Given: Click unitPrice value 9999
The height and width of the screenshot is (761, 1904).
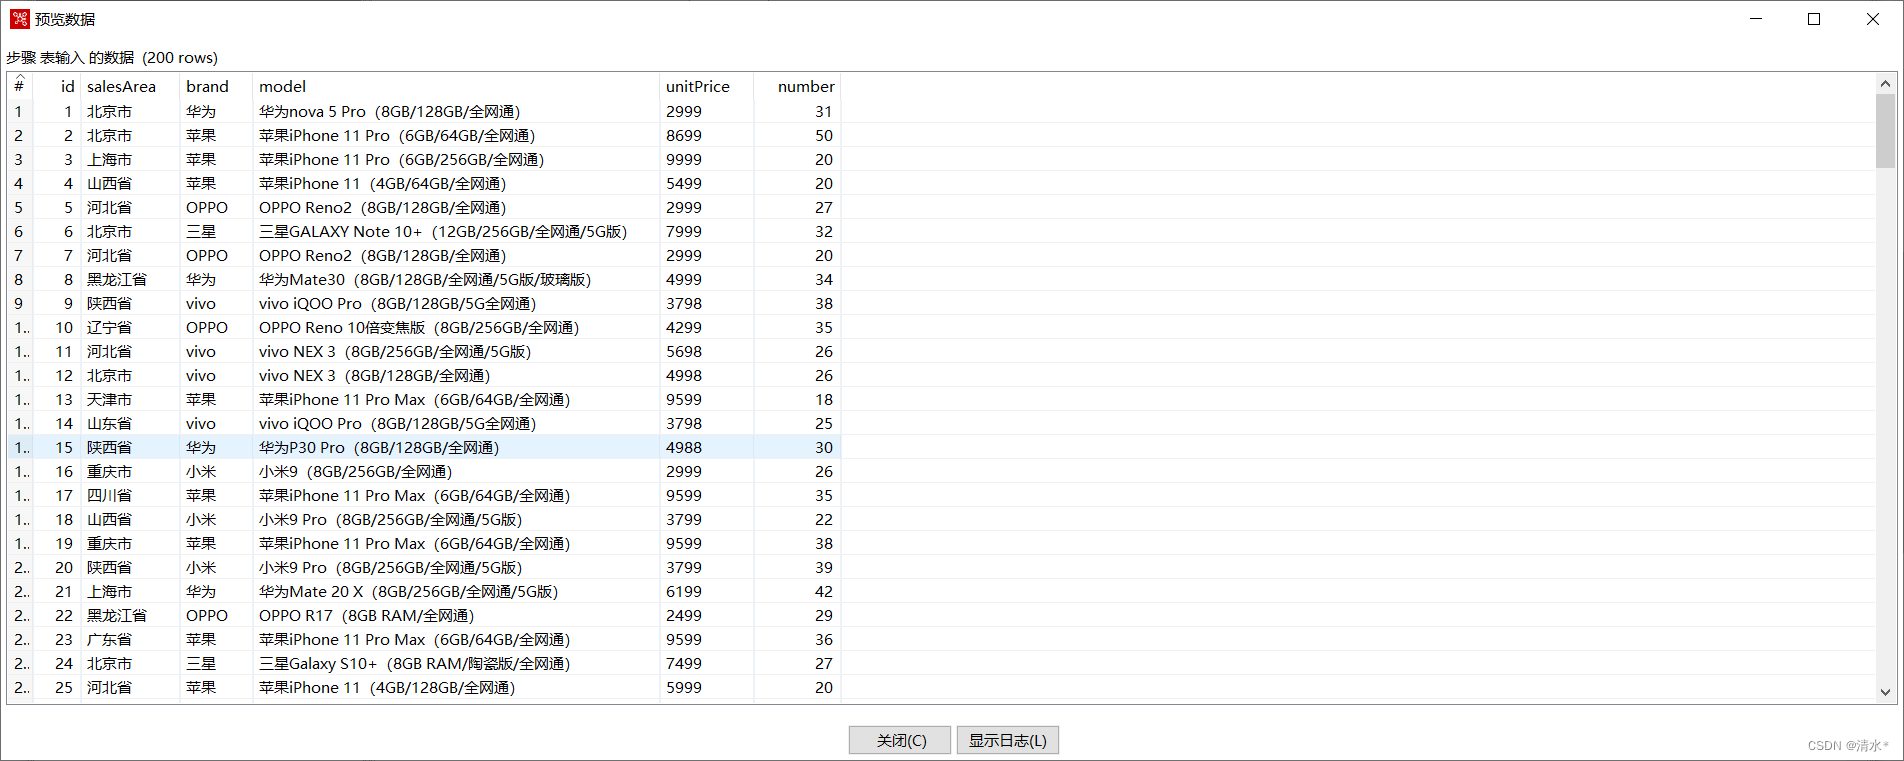Looking at the screenshot, I should coord(684,159).
